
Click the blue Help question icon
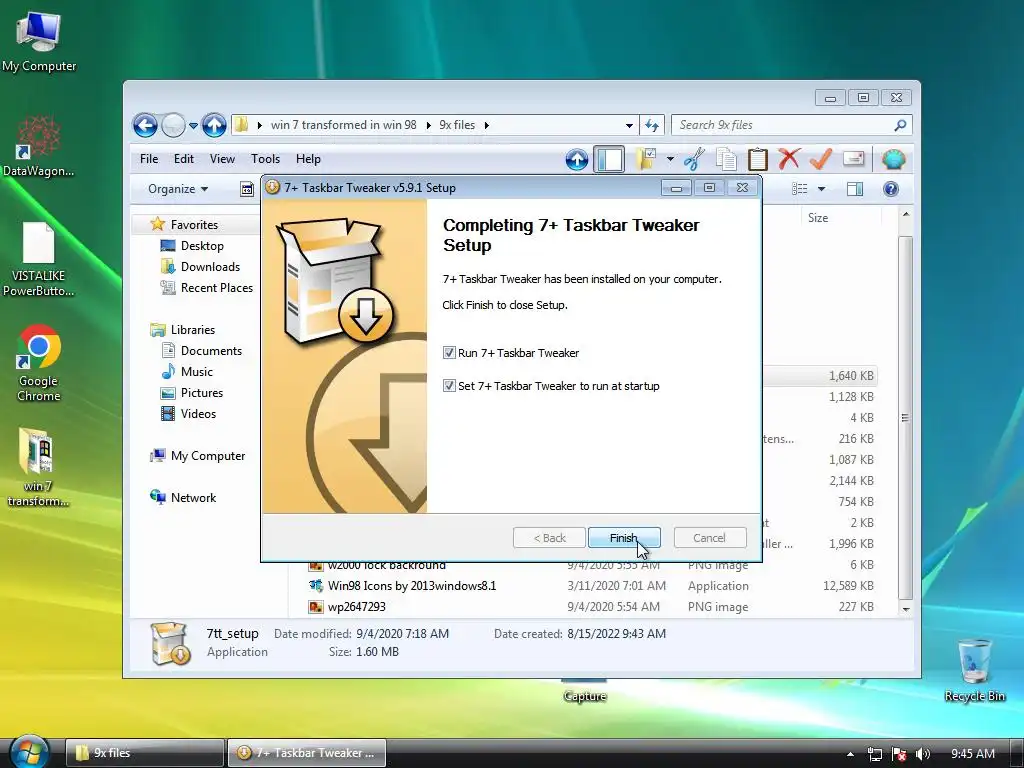(x=891, y=189)
